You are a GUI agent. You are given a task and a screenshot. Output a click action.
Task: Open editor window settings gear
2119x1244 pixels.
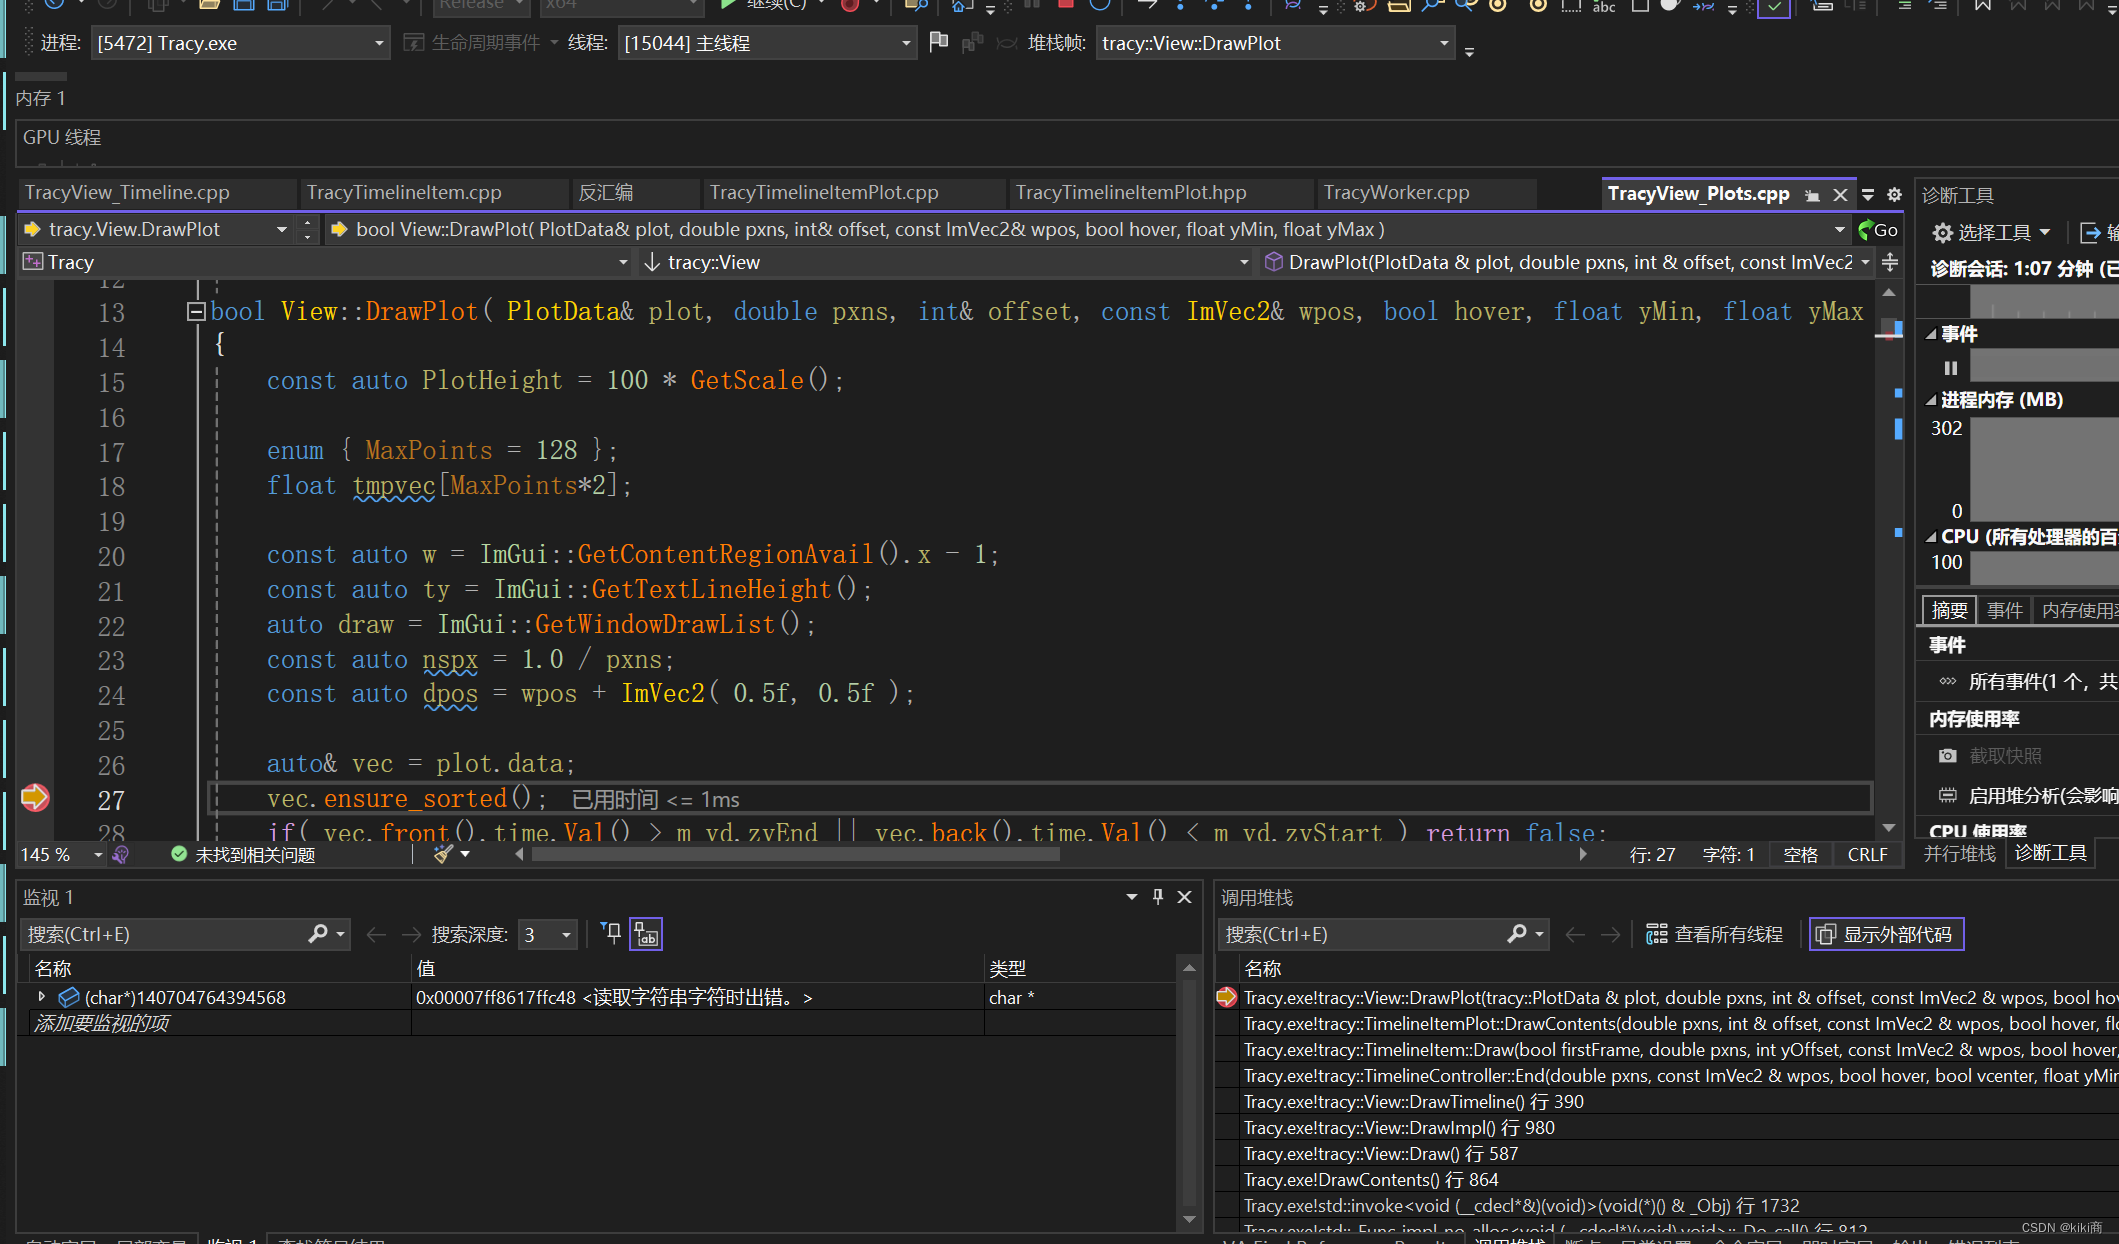point(1894,195)
